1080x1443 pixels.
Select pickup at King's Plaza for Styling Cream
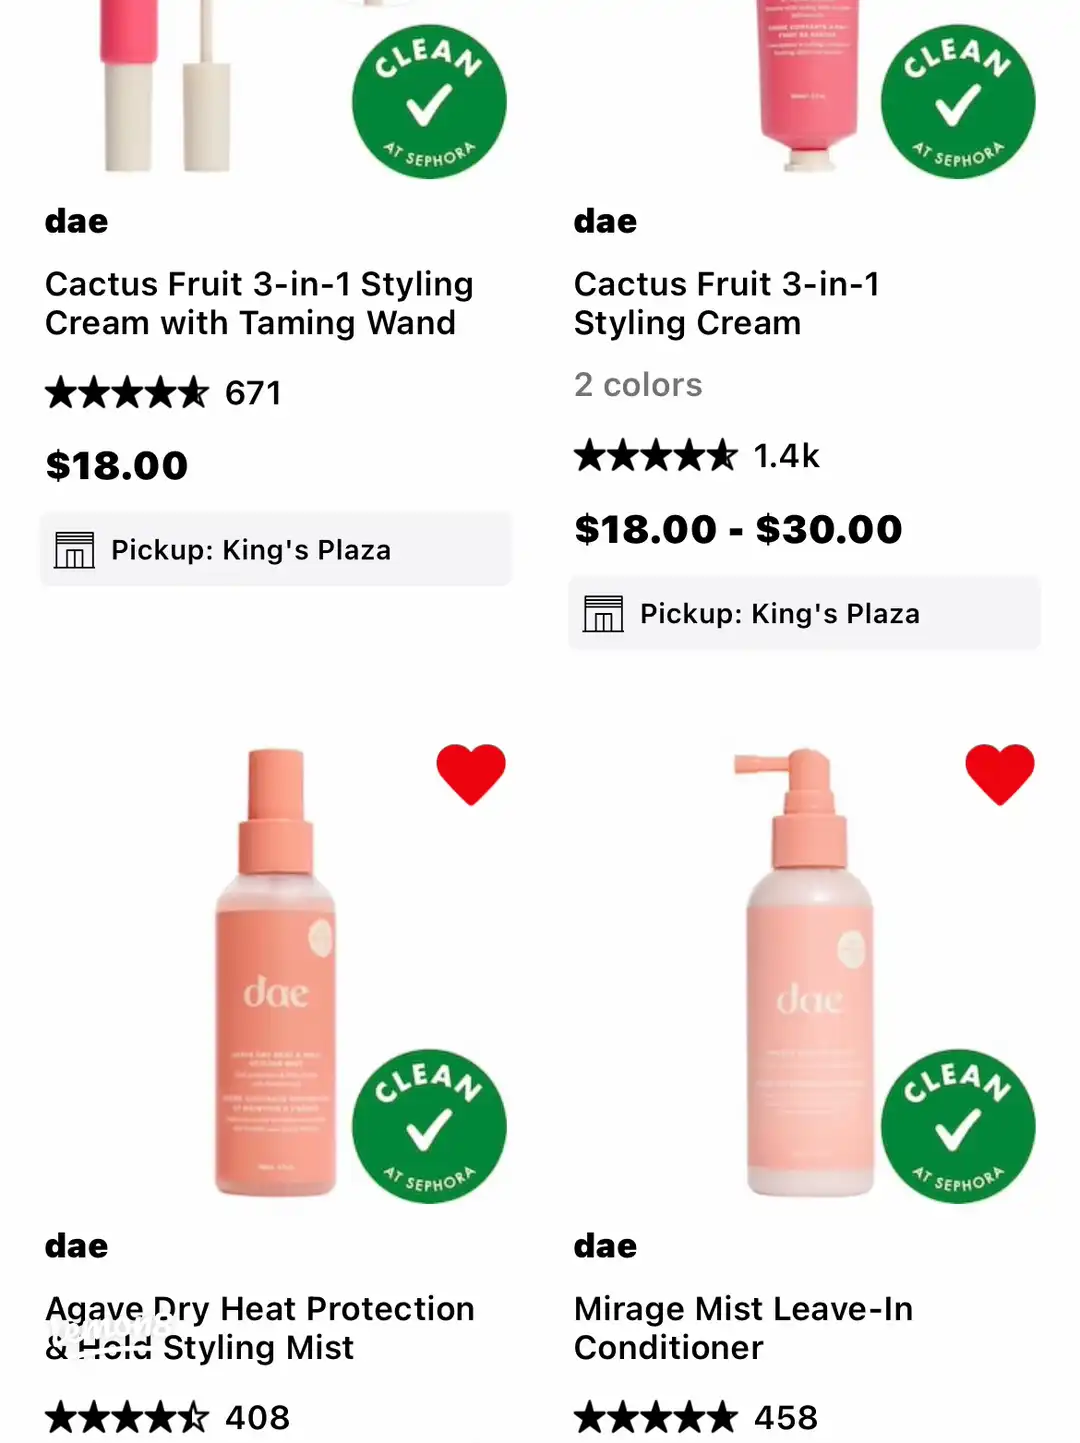tap(805, 614)
